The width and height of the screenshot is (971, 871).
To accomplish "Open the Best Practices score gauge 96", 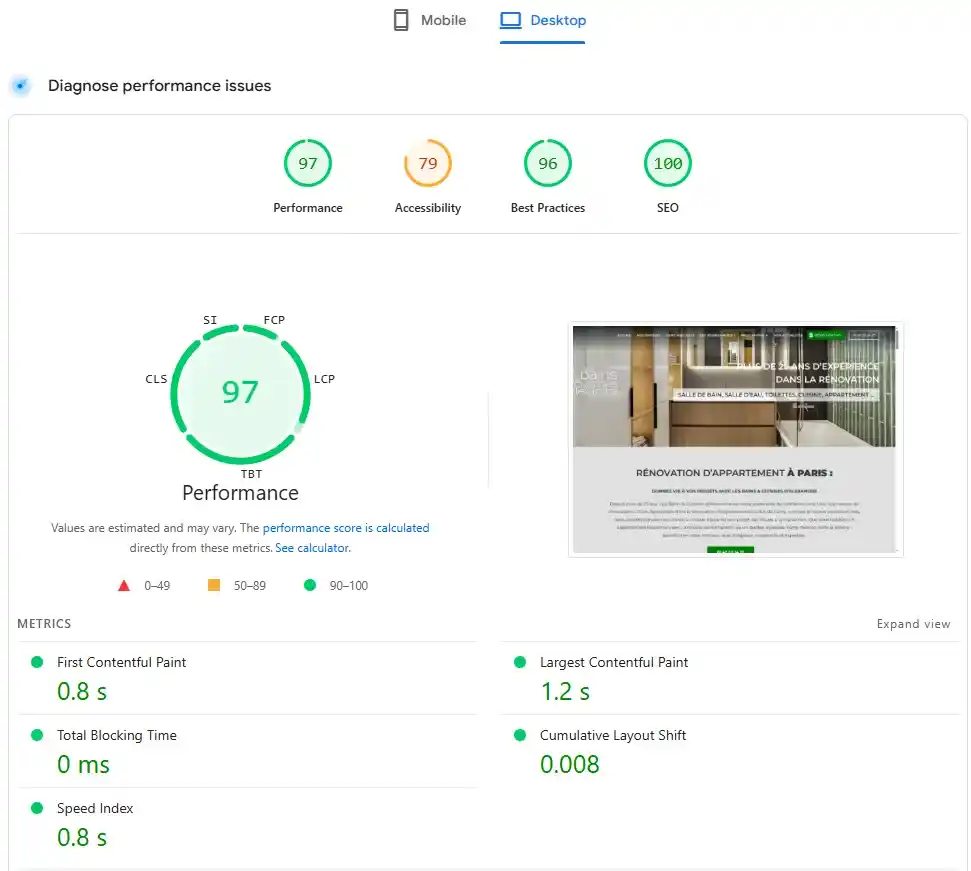I will pyautogui.click(x=548, y=164).
